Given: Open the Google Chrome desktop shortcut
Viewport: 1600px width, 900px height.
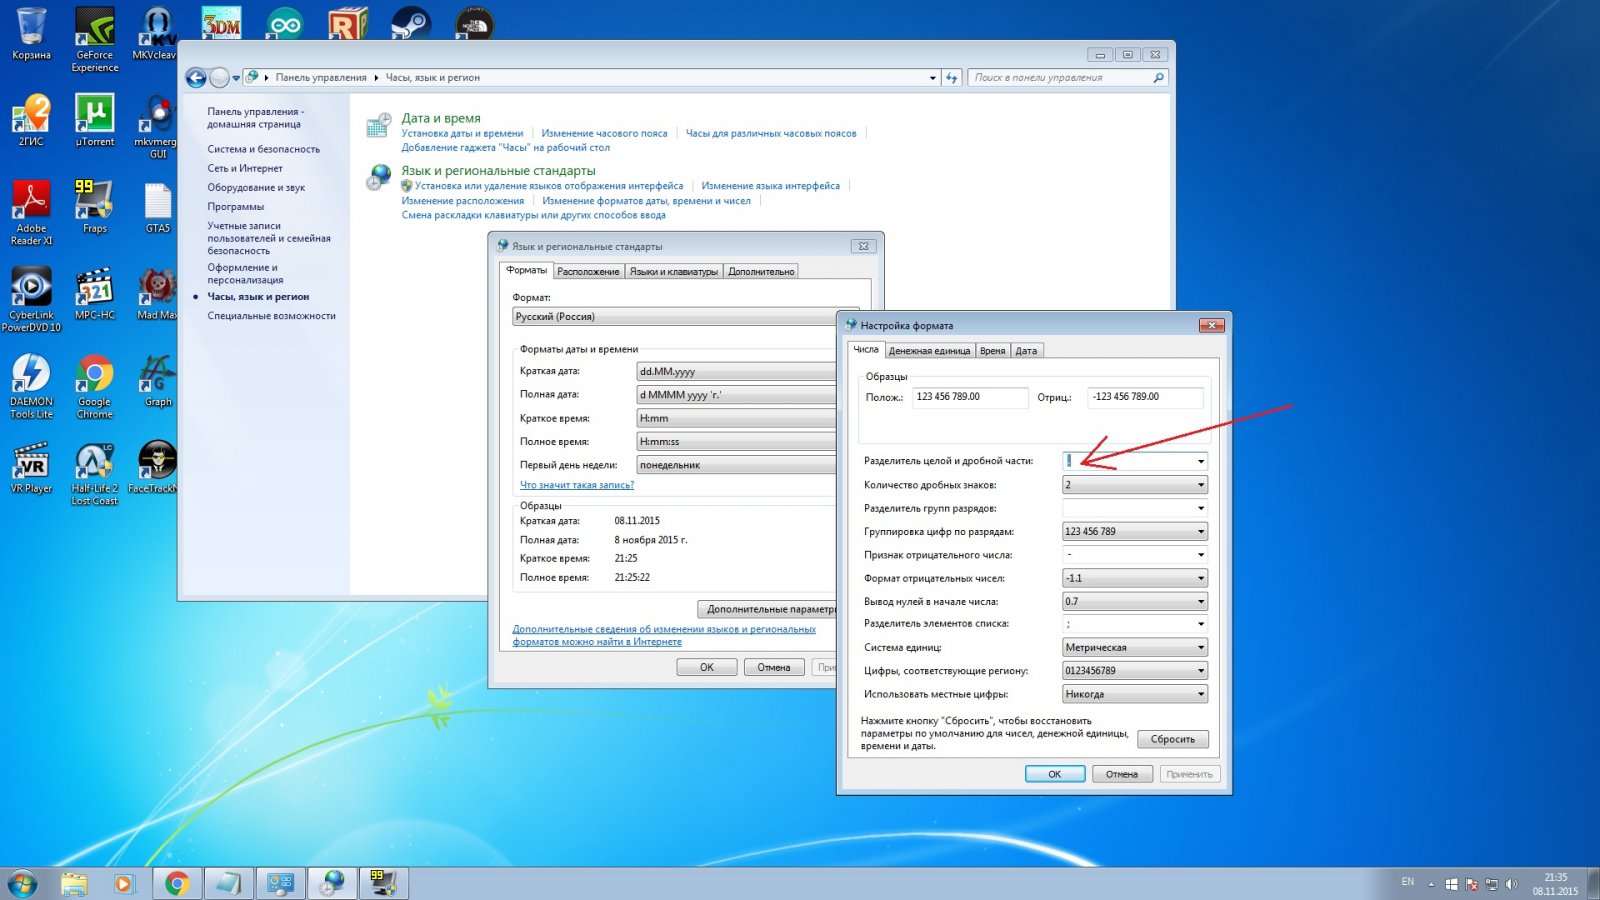Looking at the screenshot, I should 95,386.
